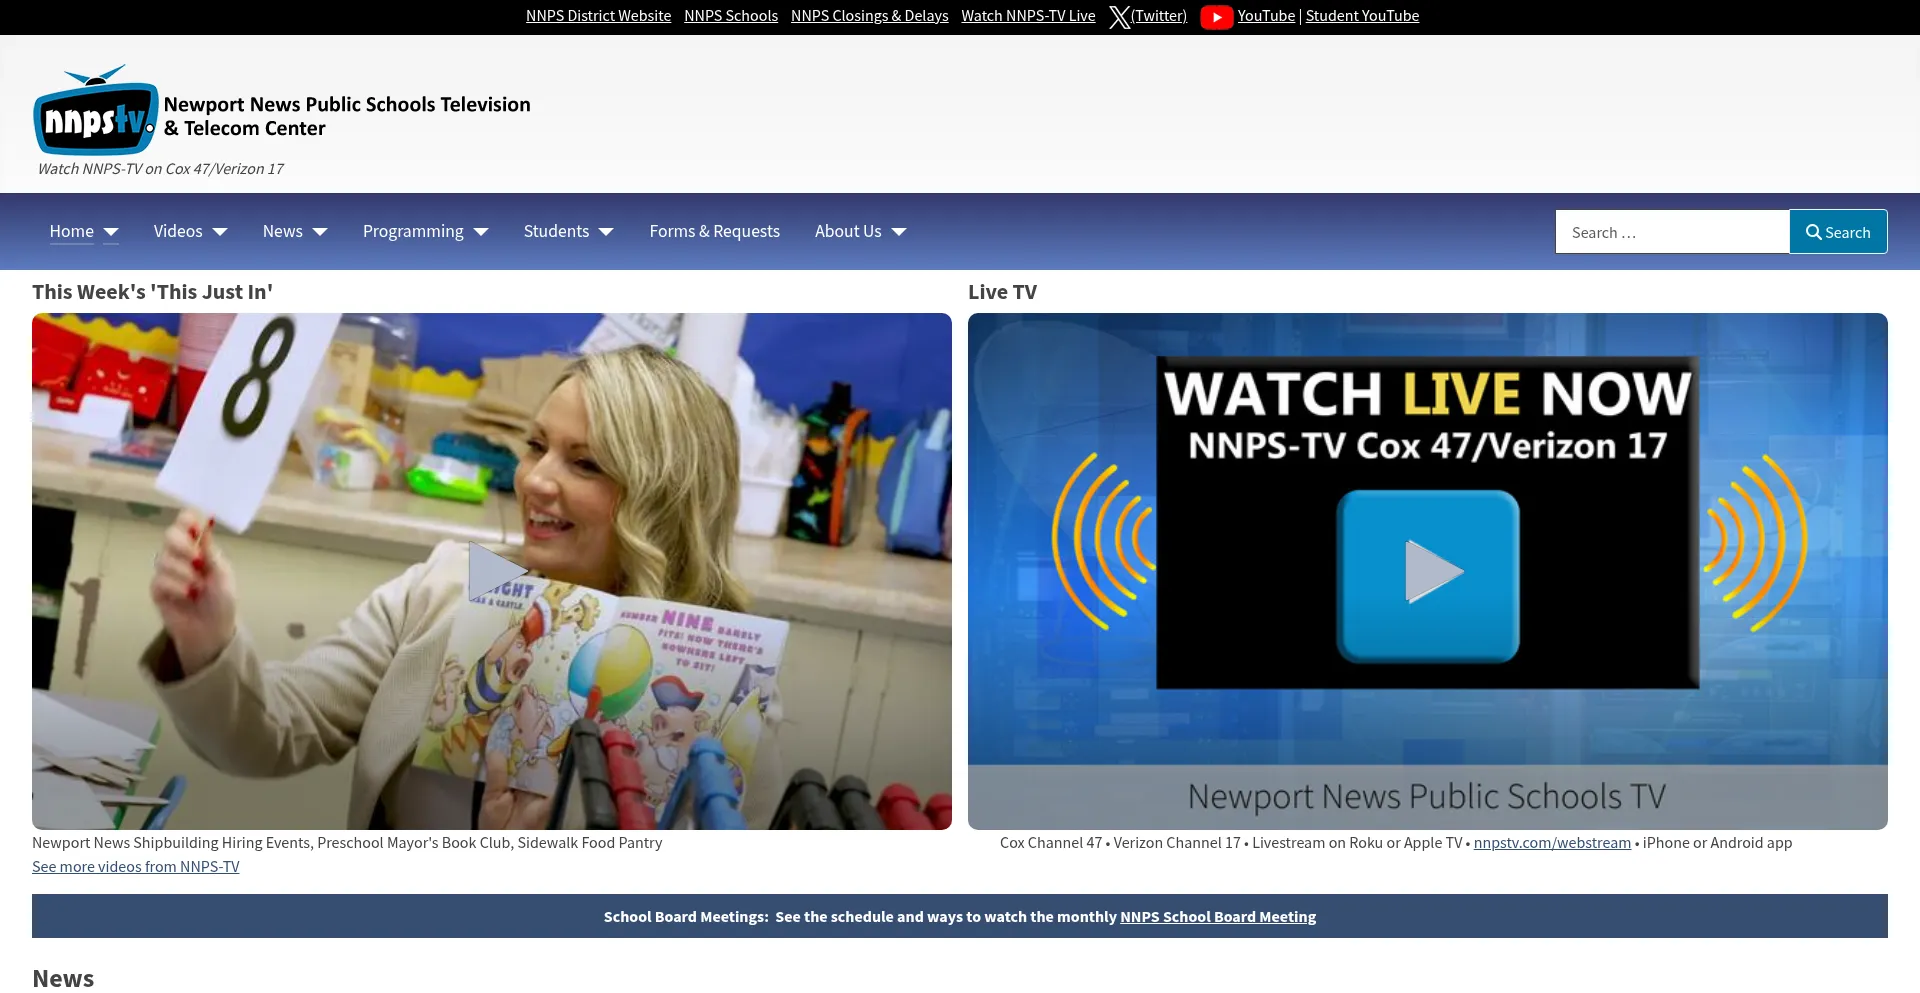This screenshot has width=1920, height=993.
Task: Click the Search button
Action: [1838, 232]
